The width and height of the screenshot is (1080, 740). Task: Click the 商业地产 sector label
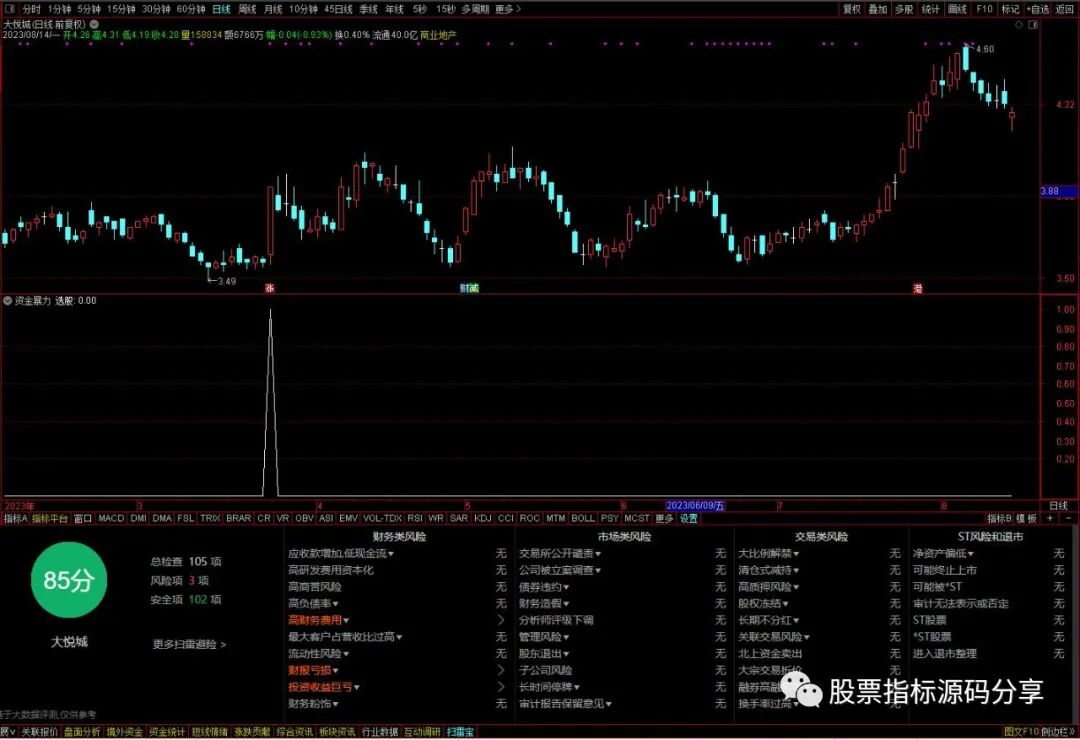438,34
